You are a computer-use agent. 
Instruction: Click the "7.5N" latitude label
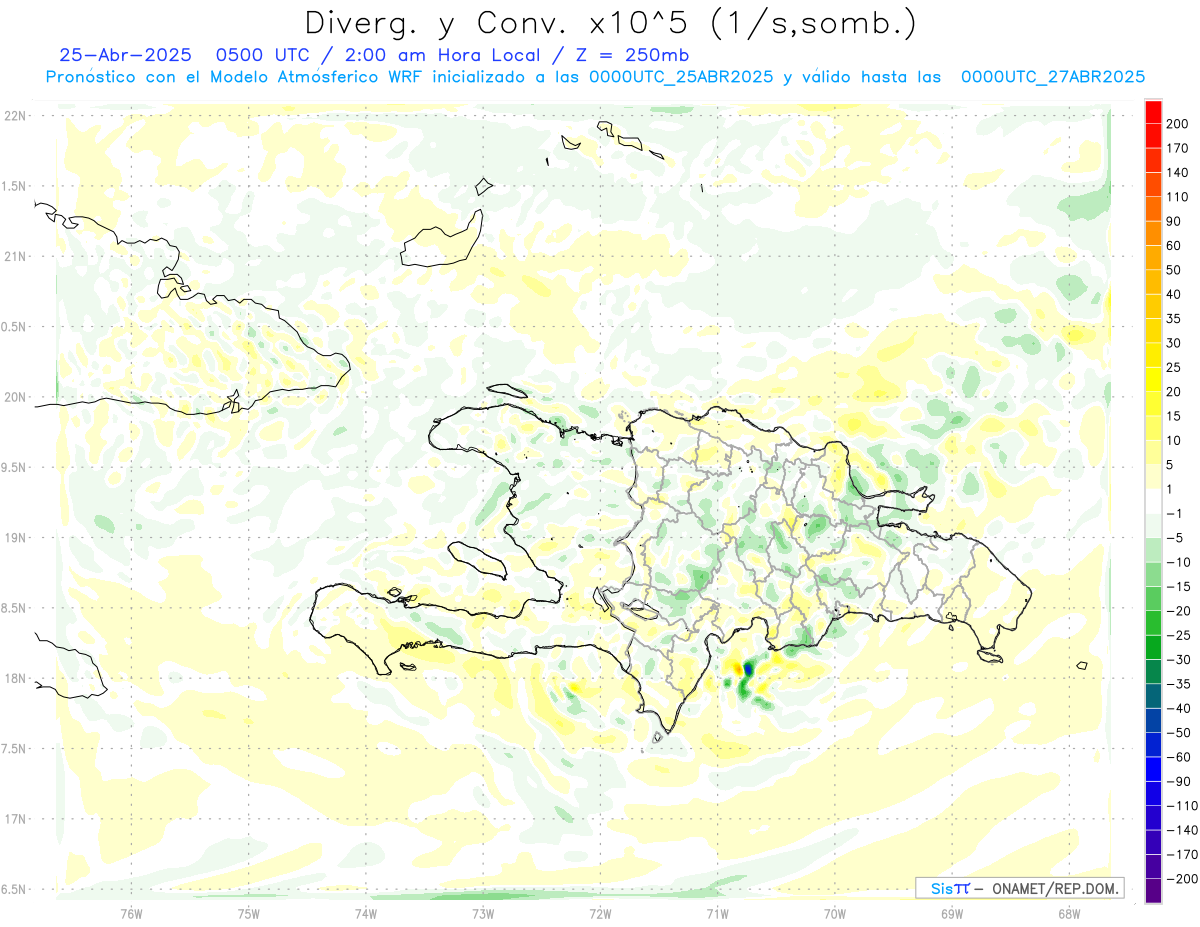point(15,749)
